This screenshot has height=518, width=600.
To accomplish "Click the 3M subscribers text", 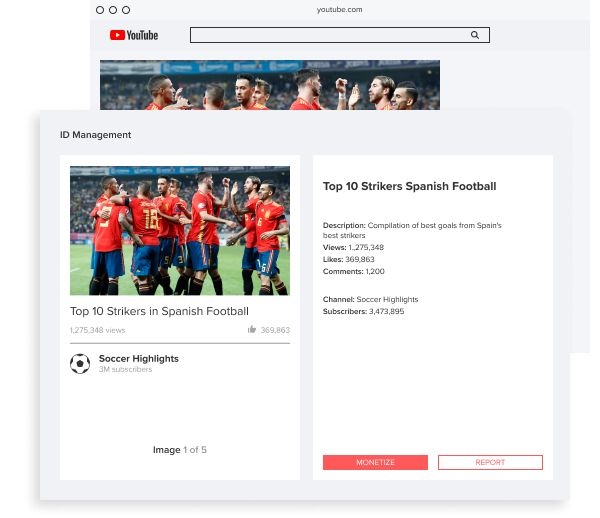I will click(126, 369).
